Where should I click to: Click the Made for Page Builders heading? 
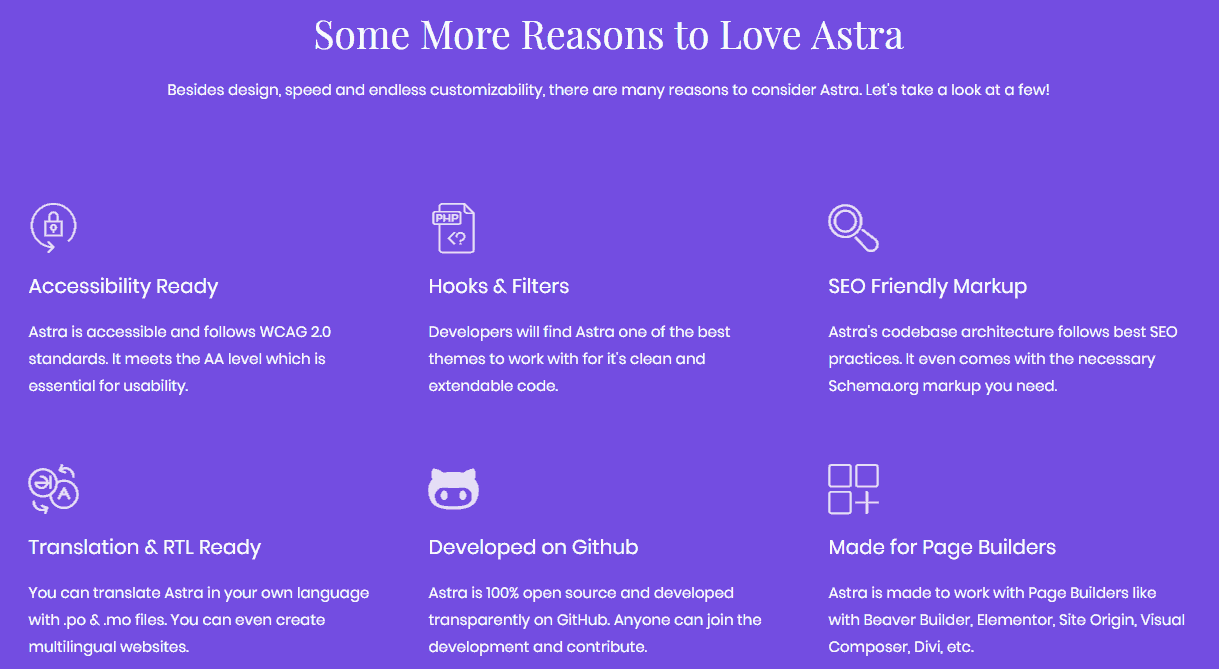pyautogui.click(x=942, y=547)
